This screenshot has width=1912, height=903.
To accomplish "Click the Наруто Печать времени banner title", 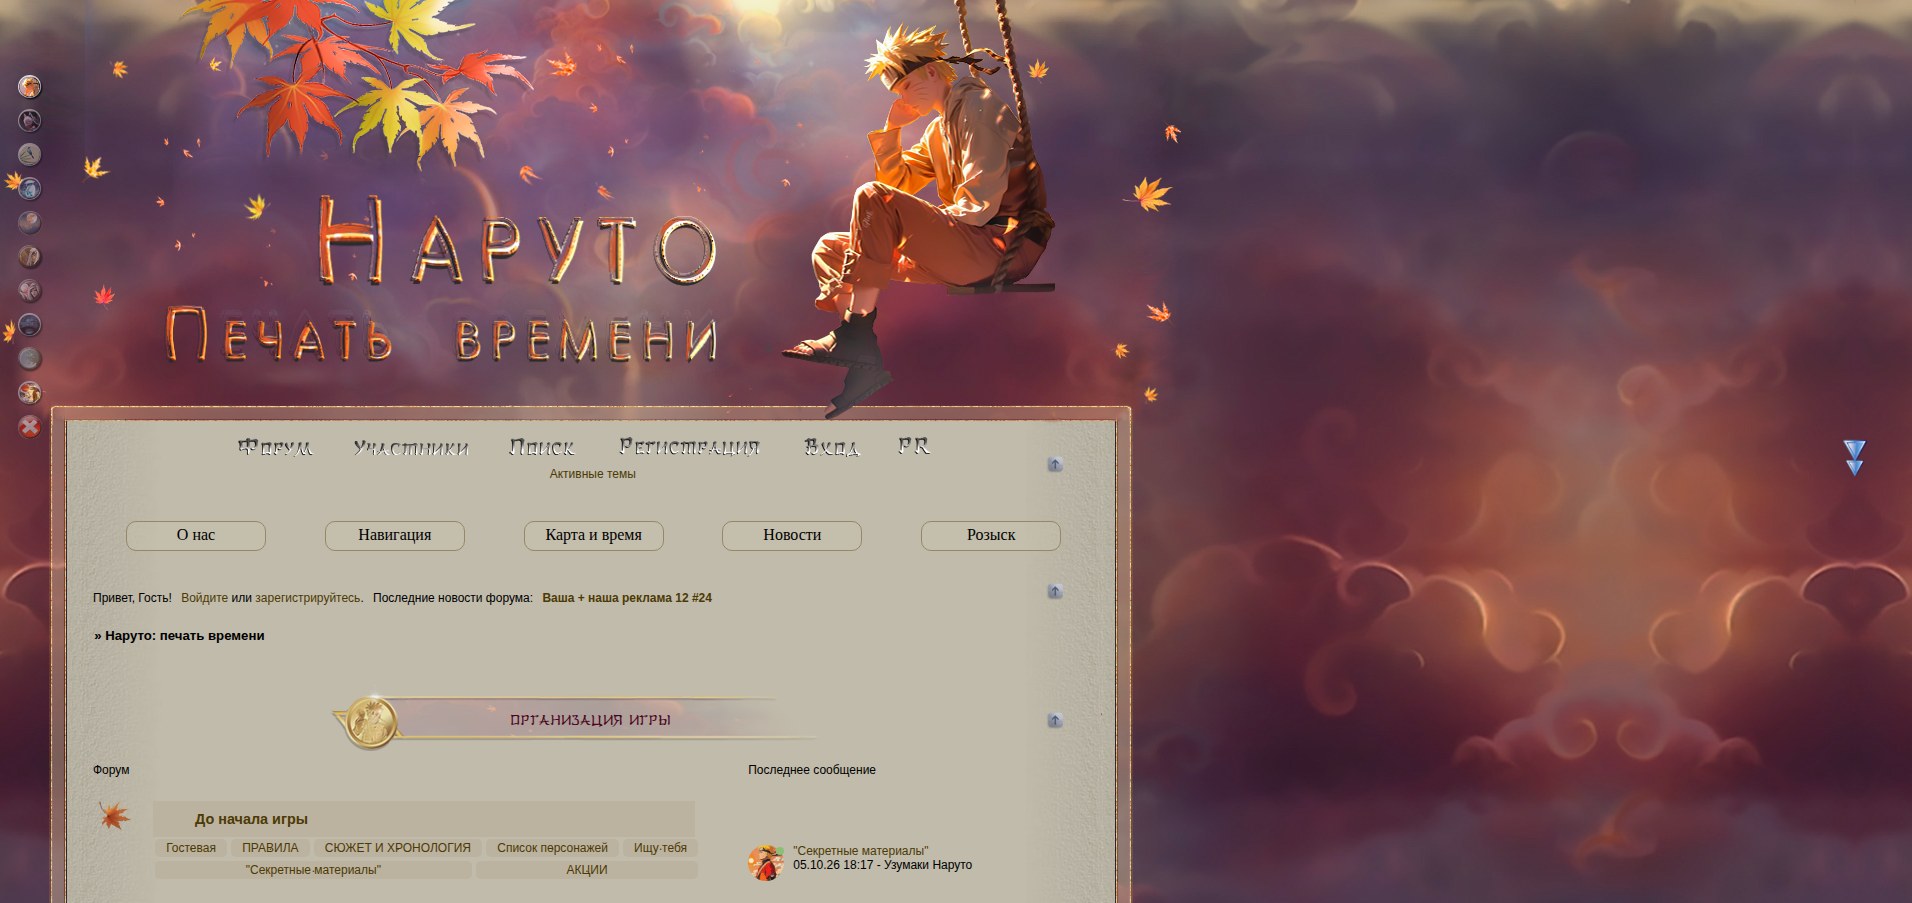I will coord(441,280).
